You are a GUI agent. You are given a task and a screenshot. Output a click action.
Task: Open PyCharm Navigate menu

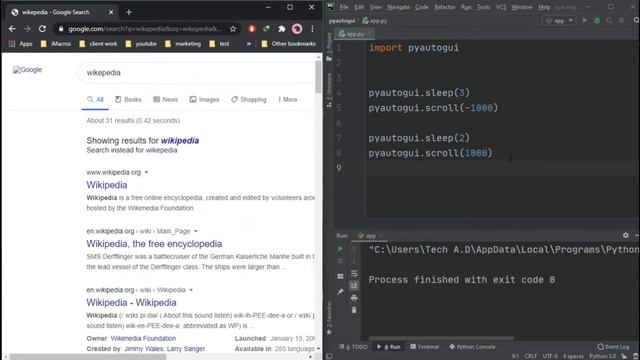398,7
